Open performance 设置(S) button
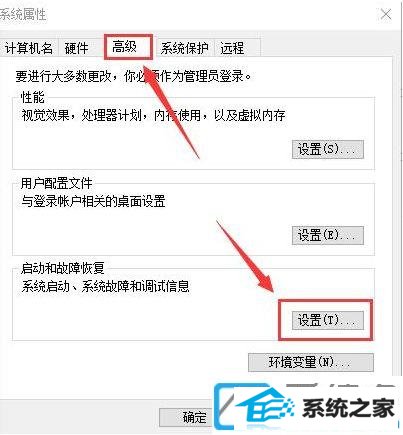Screen dimensions: 403x435 click(x=328, y=149)
